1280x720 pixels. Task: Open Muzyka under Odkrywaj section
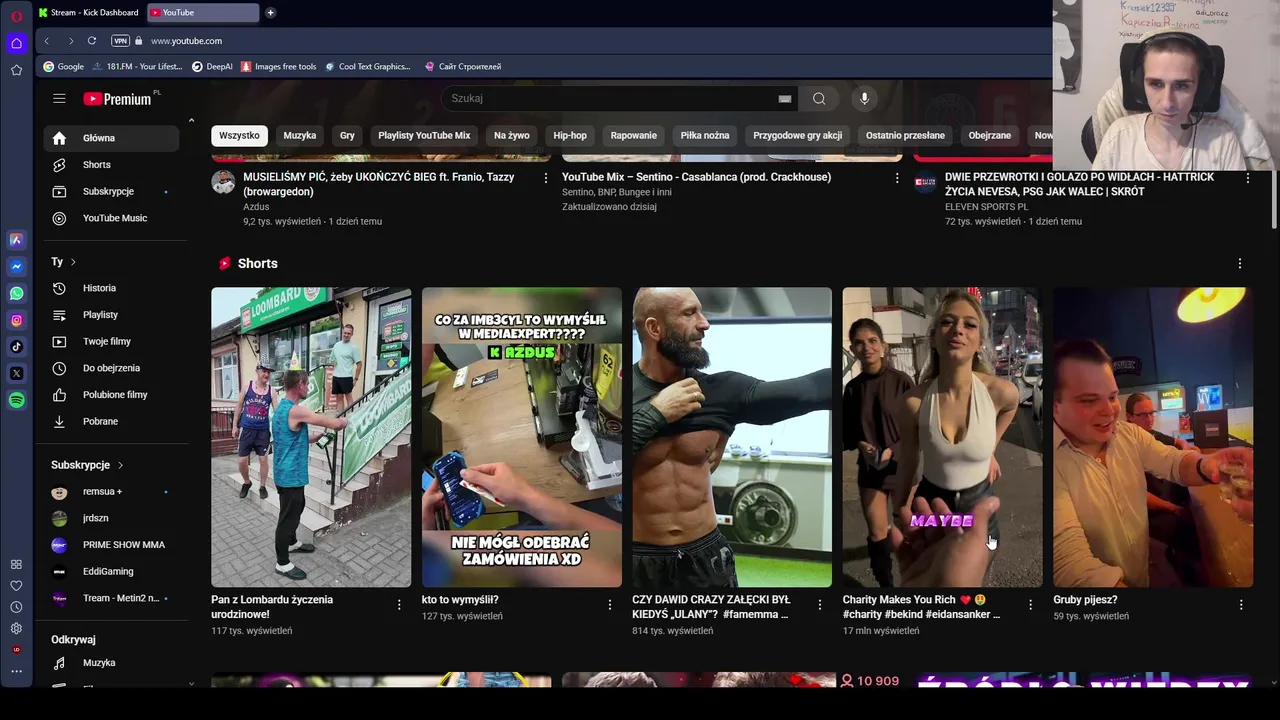pos(111,663)
